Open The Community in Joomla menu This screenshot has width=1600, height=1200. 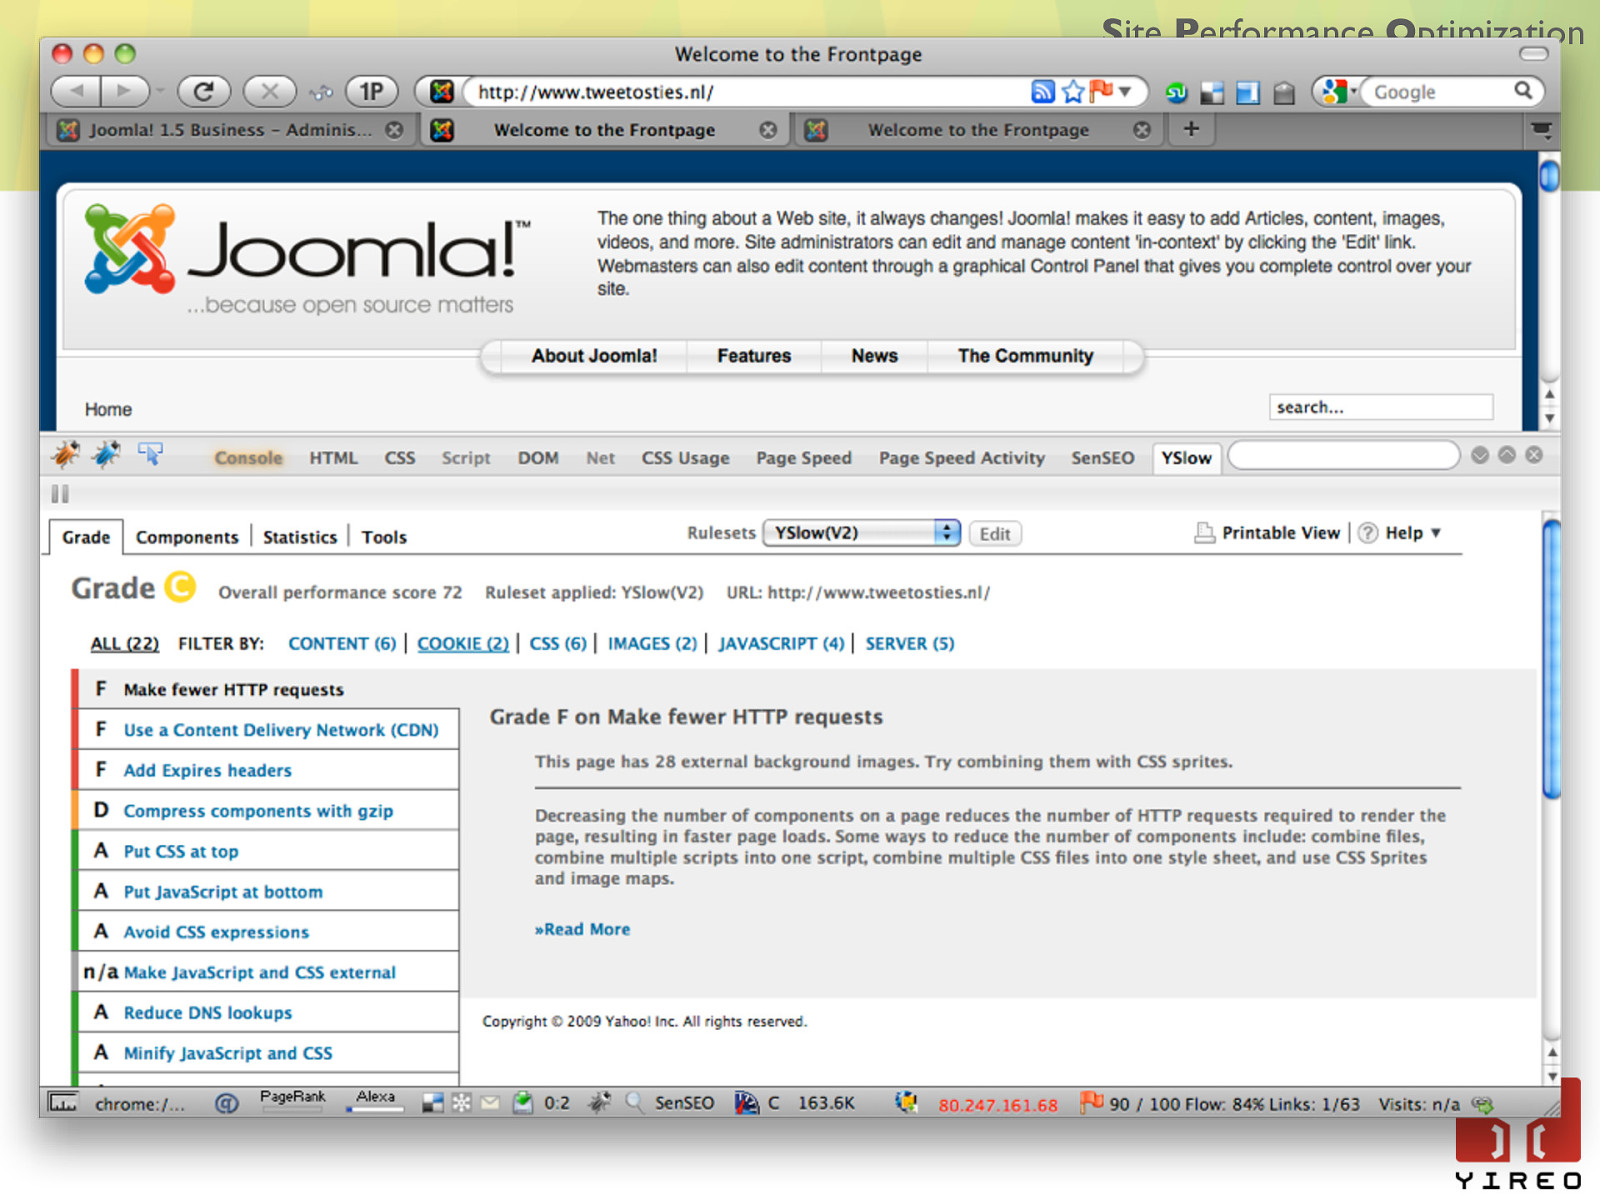click(x=1025, y=356)
